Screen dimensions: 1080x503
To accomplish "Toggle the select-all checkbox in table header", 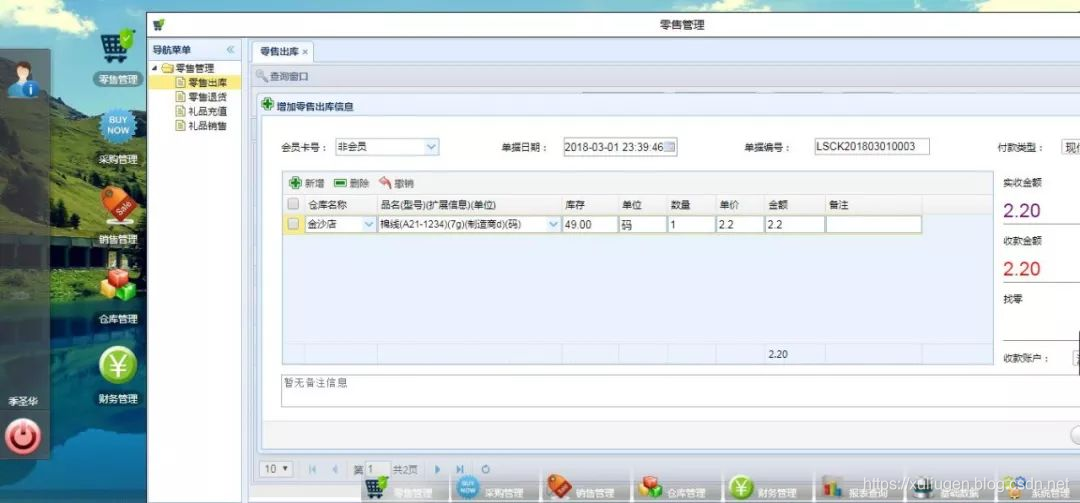I will [x=293, y=204].
